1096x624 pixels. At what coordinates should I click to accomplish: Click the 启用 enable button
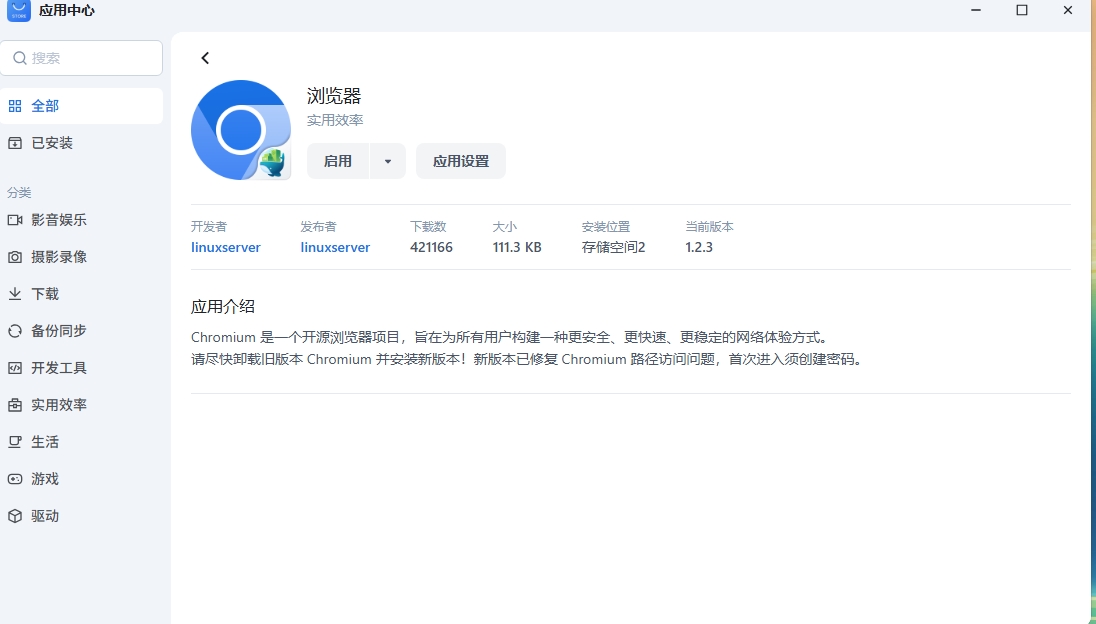click(x=338, y=161)
